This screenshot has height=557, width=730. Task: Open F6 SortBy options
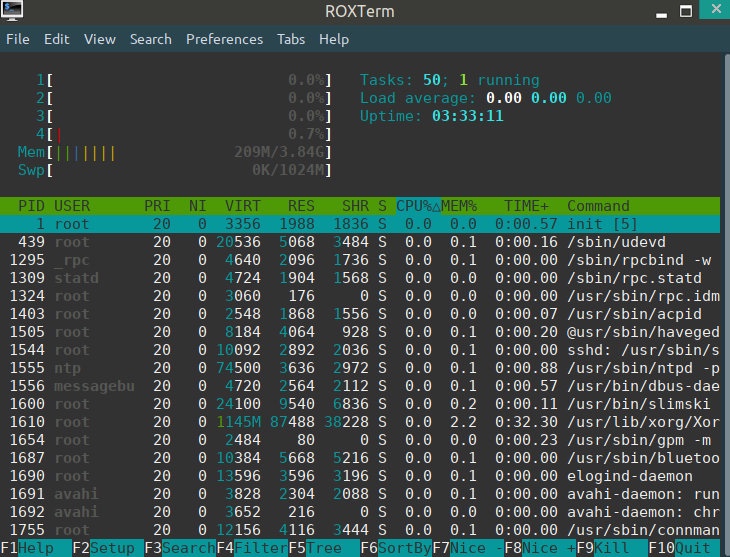pyautogui.click(x=395, y=548)
